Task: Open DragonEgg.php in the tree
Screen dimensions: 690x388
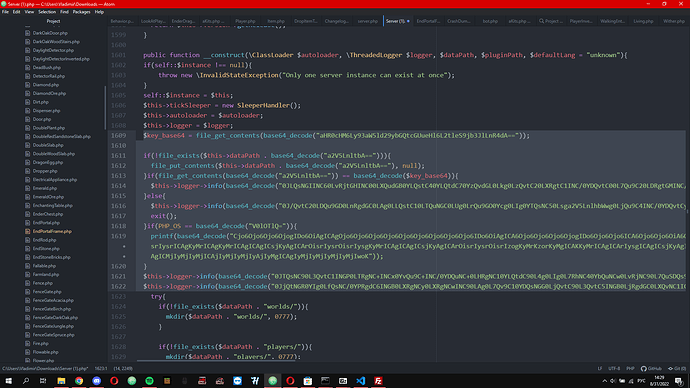Action: (48, 162)
